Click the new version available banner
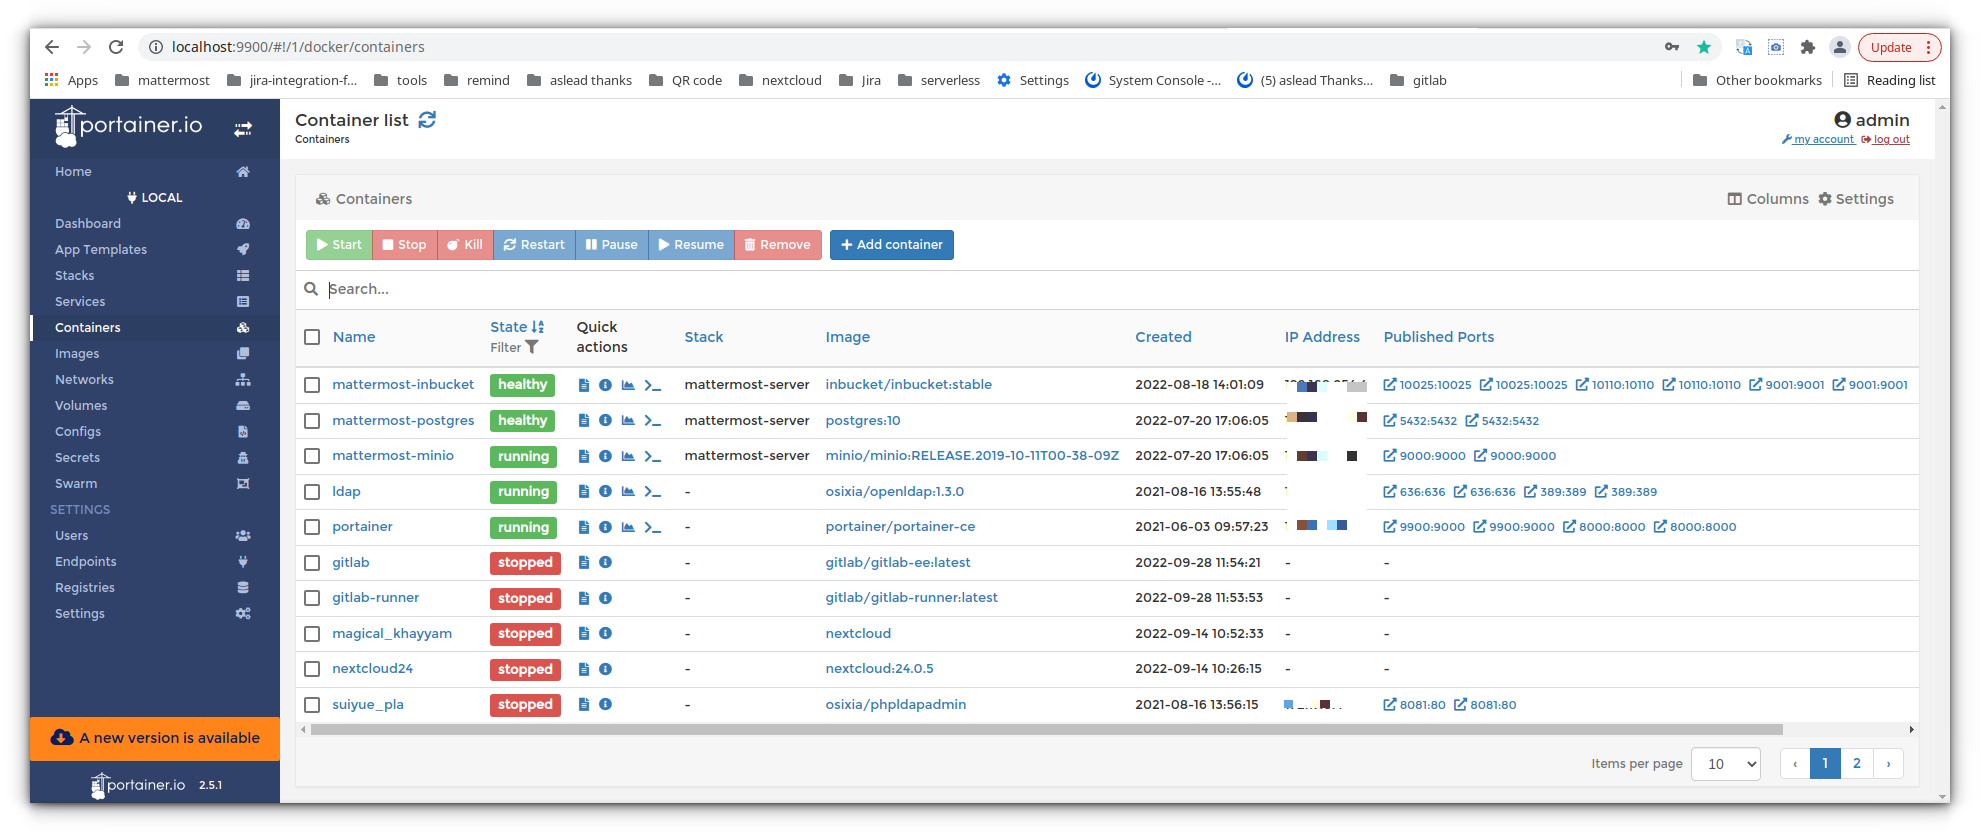This screenshot has height=835, width=1980. click(x=155, y=739)
